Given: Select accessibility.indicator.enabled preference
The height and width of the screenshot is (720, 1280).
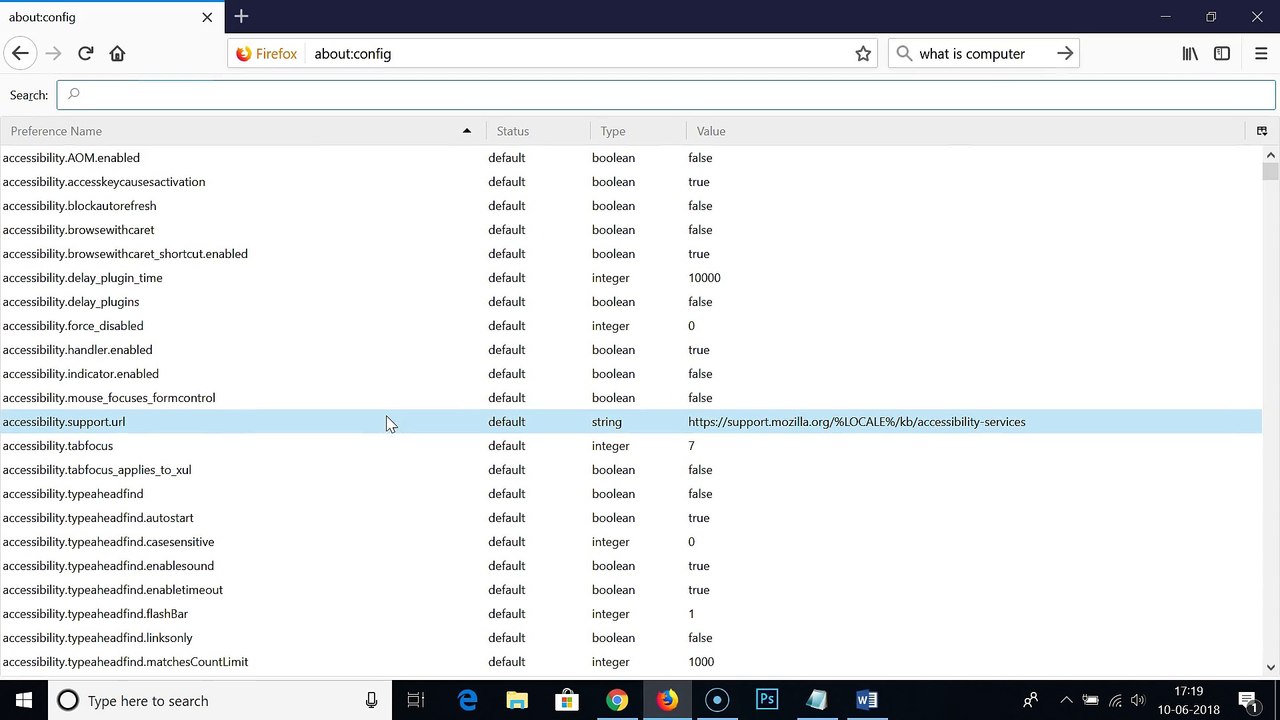Looking at the screenshot, I should pos(631,374).
